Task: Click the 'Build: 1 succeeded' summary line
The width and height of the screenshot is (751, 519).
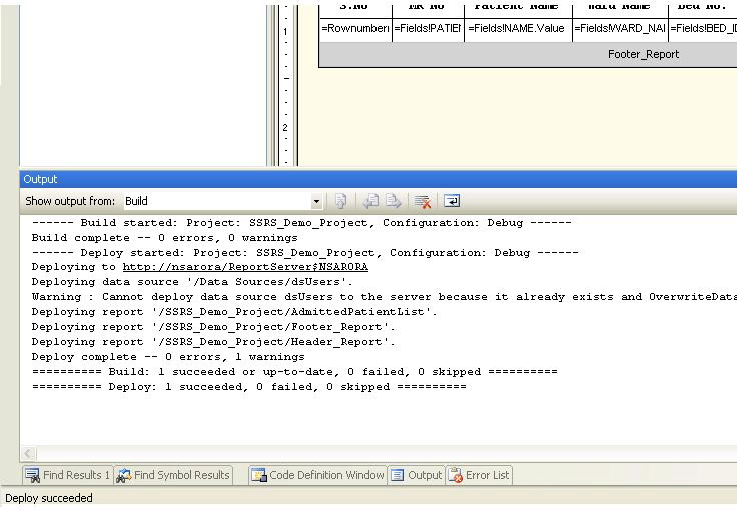Action: (295, 372)
